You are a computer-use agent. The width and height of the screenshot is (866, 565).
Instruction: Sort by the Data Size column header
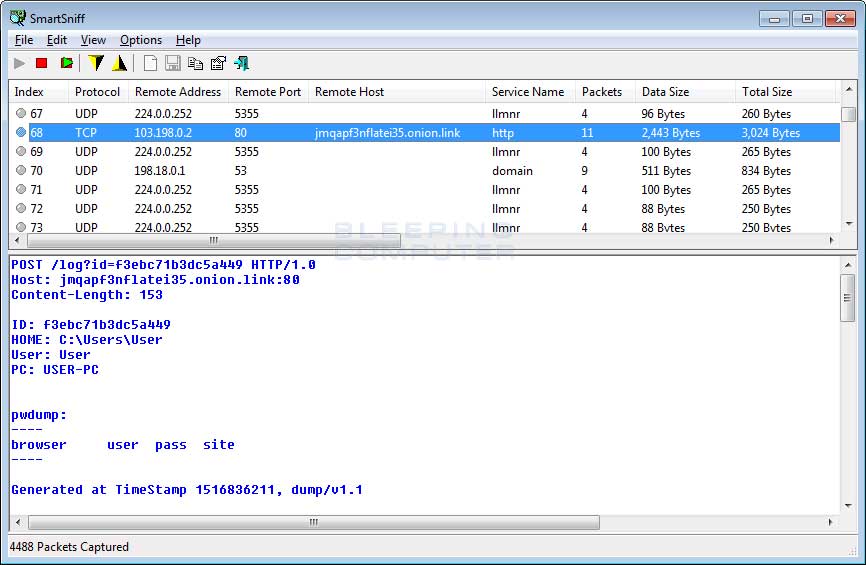pyautogui.click(x=685, y=92)
